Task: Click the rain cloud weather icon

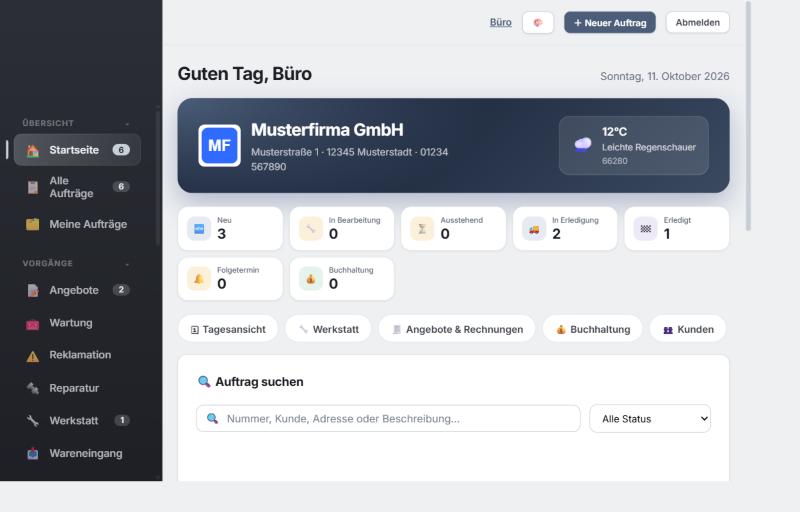Action: point(583,145)
